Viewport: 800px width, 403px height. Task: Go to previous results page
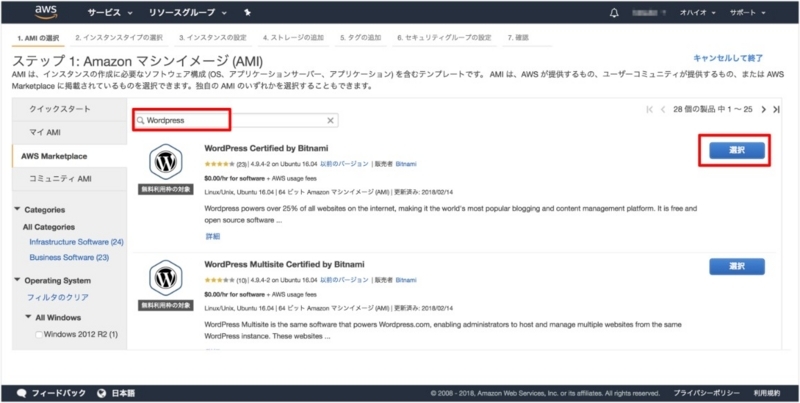click(663, 109)
